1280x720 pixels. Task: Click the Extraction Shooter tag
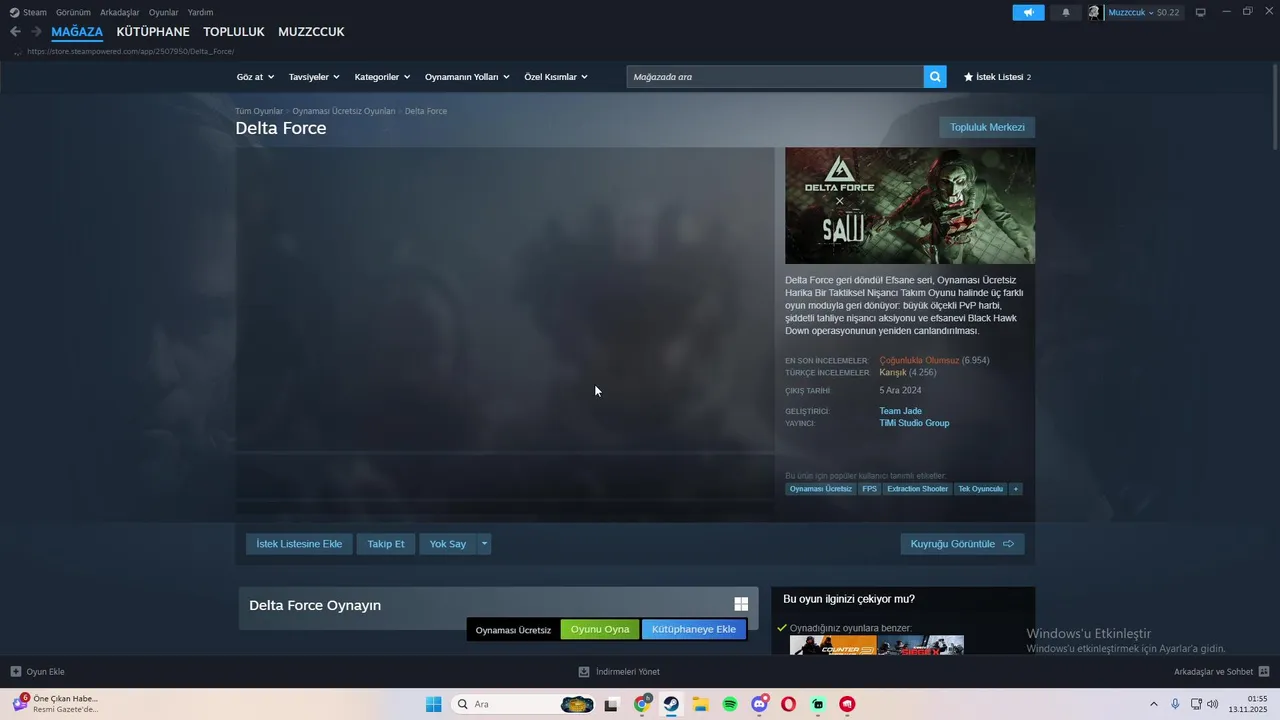pyautogui.click(x=918, y=489)
